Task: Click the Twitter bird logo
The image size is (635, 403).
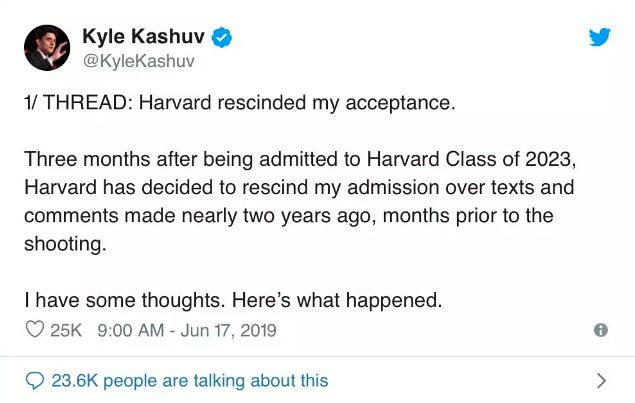Action: (599, 38)
